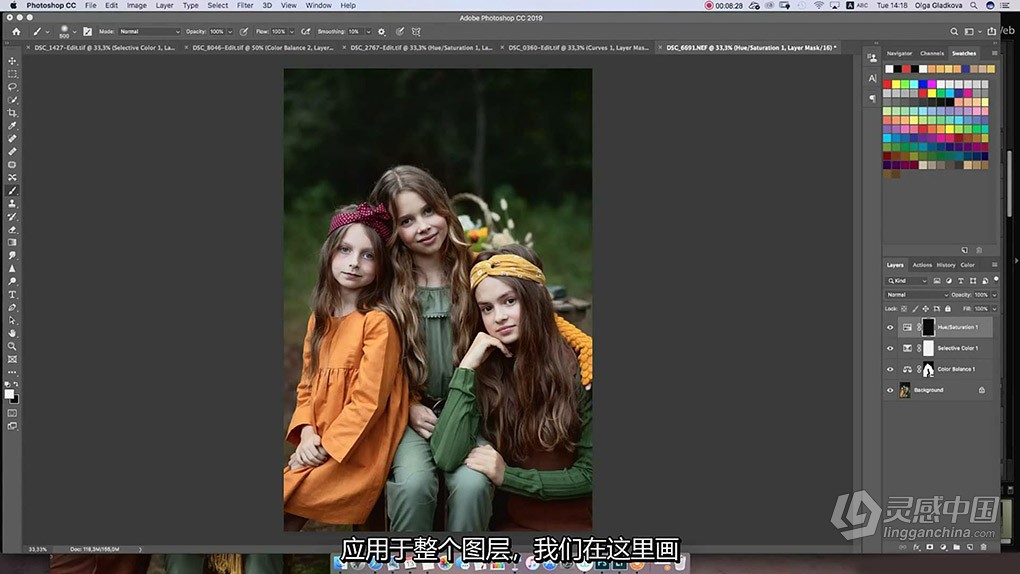Click the foreground color swatch
Viewport: 1020px width, 574px height.
coord(9,394)
